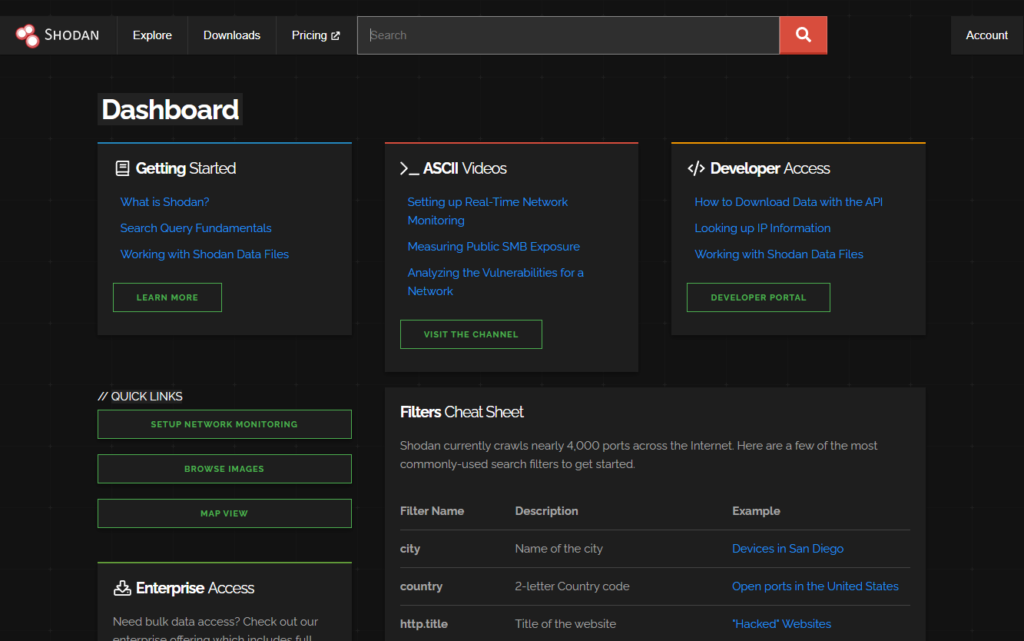Focus the Search input field
The image size is (1024, 641).
pyautogui.click(x=568, y=35)
